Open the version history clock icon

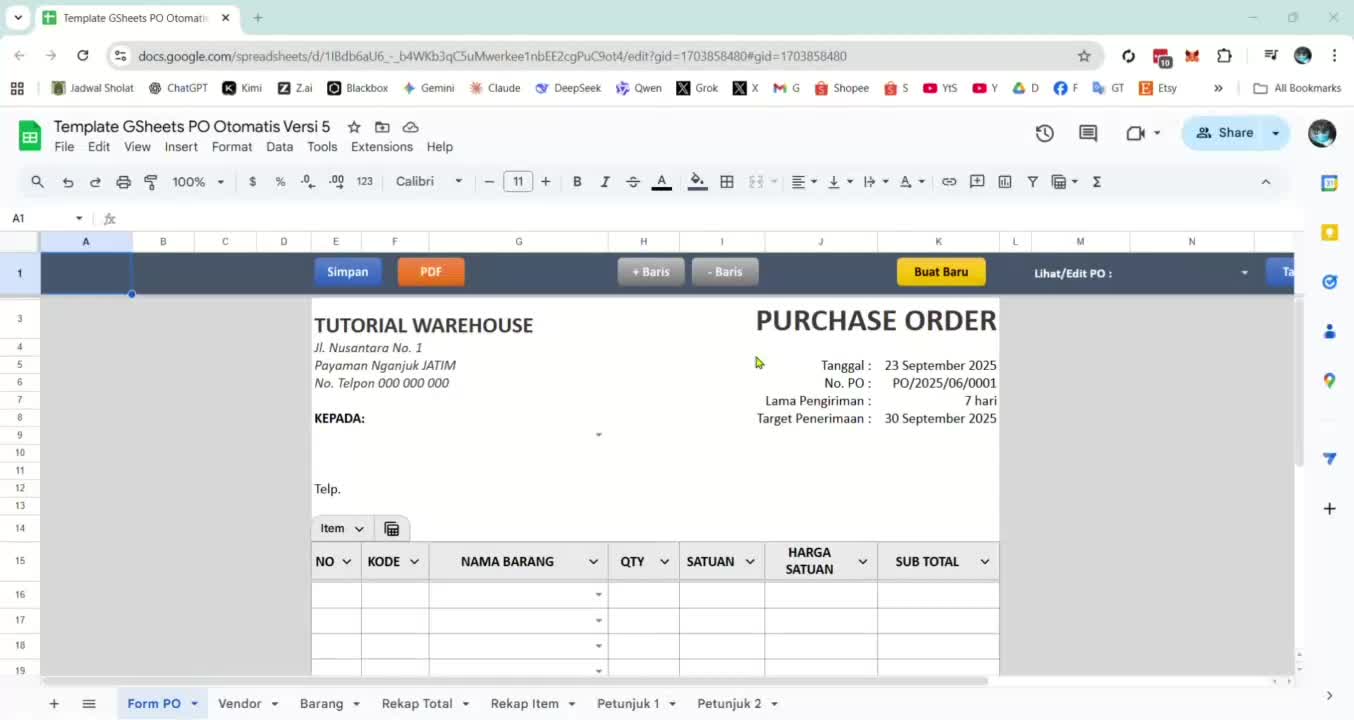click(x=1044, y=133)
